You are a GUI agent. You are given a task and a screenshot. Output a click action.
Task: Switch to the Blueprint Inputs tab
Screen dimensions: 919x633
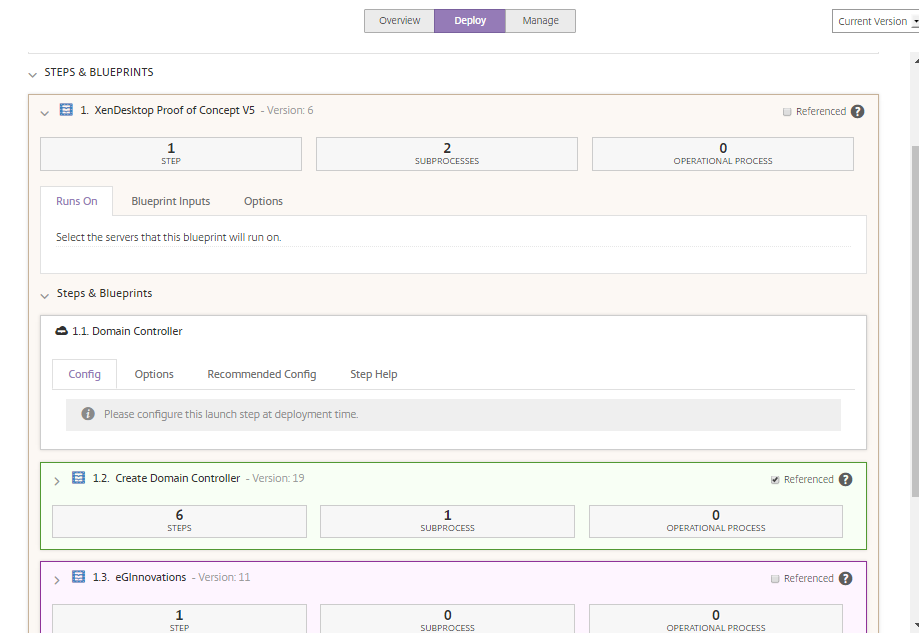point(171,201)
